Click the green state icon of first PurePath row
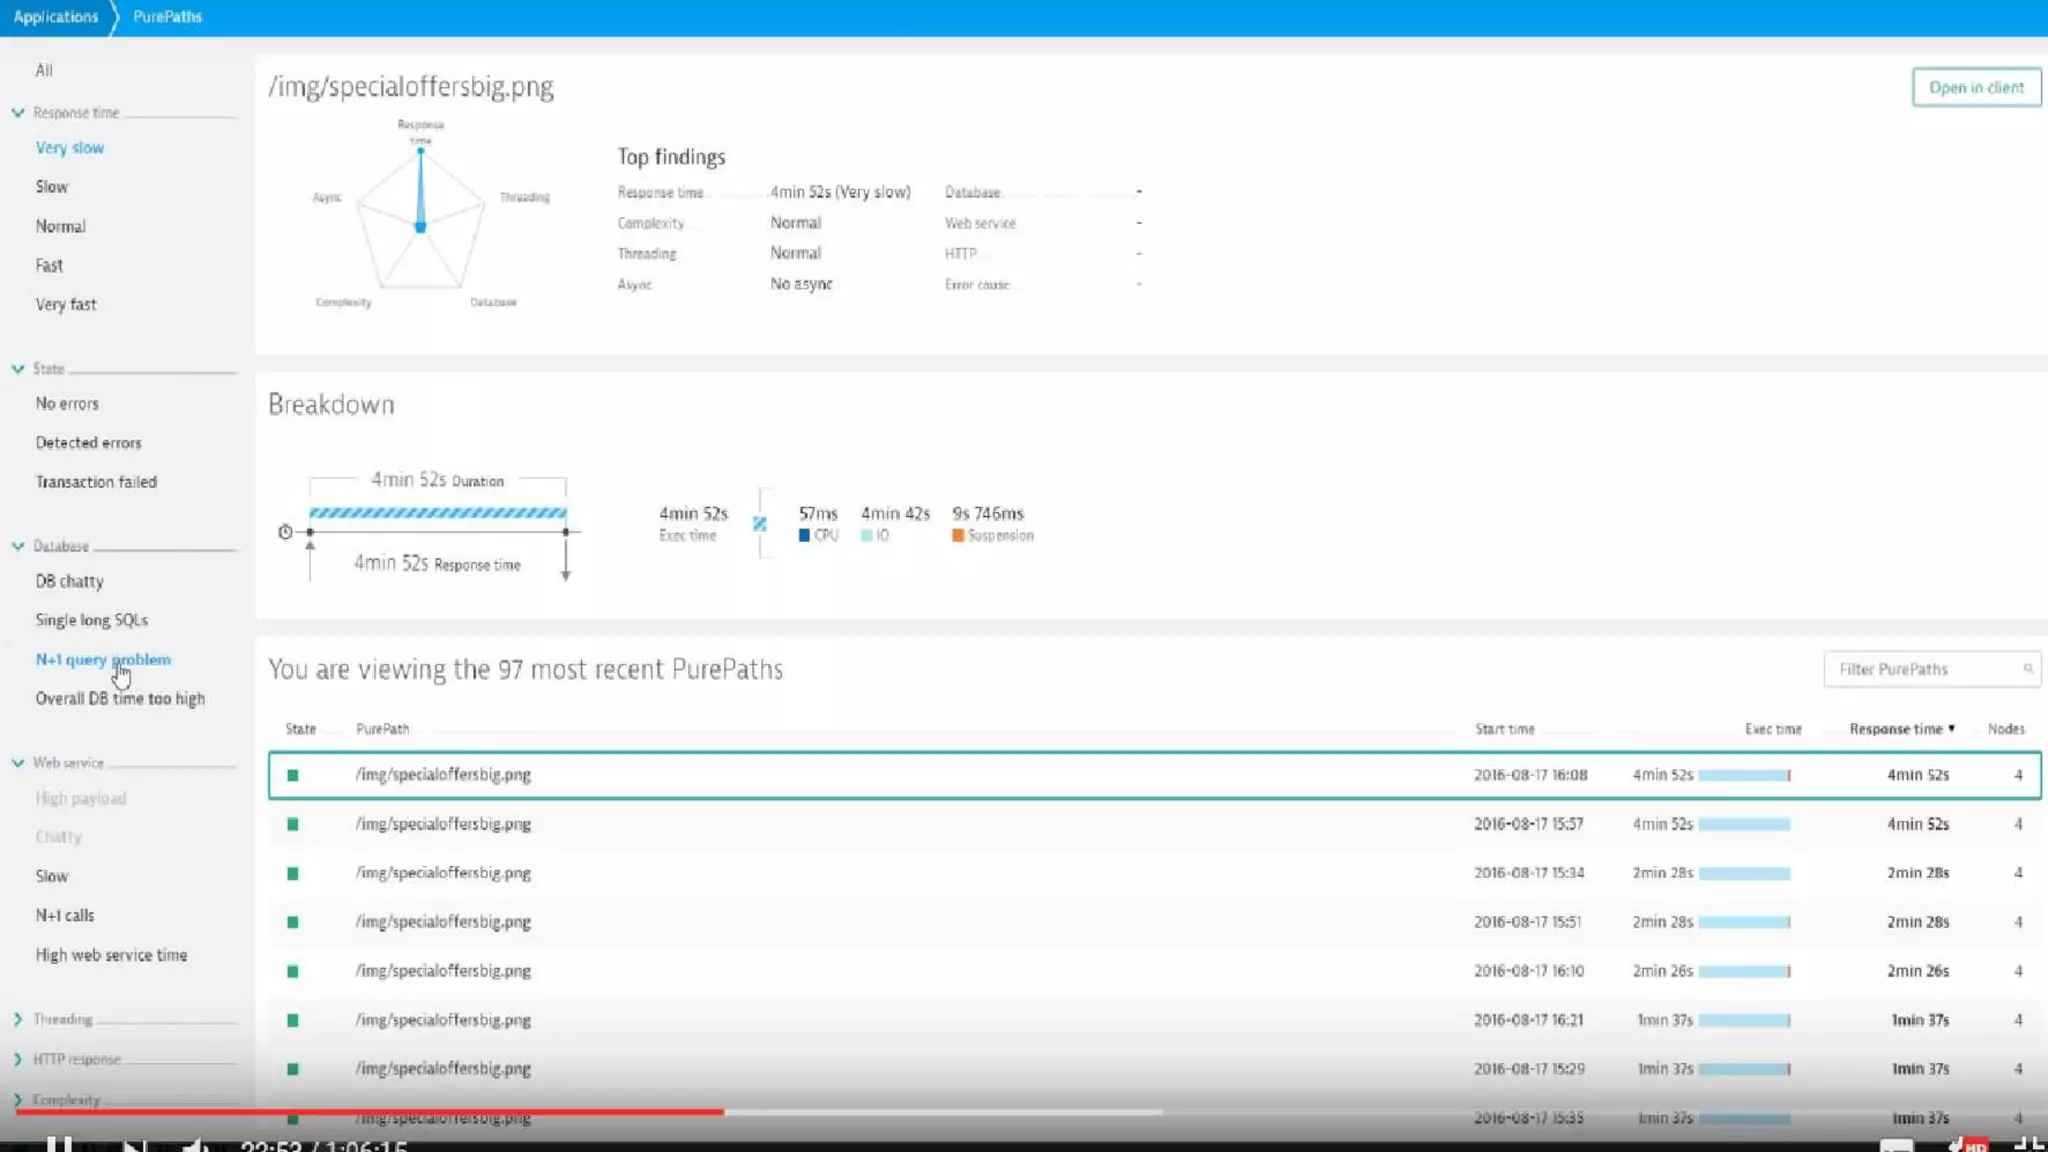 (292, 775)
